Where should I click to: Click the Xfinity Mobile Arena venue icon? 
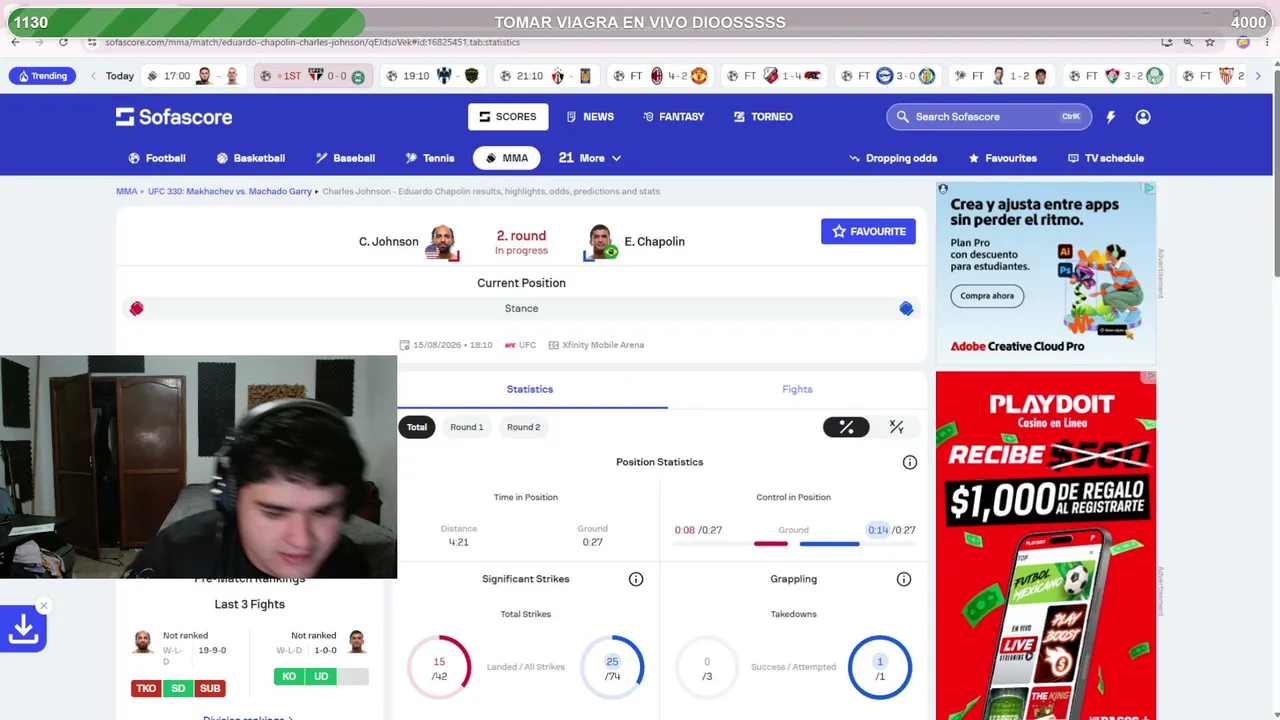[x=553, y=345]
